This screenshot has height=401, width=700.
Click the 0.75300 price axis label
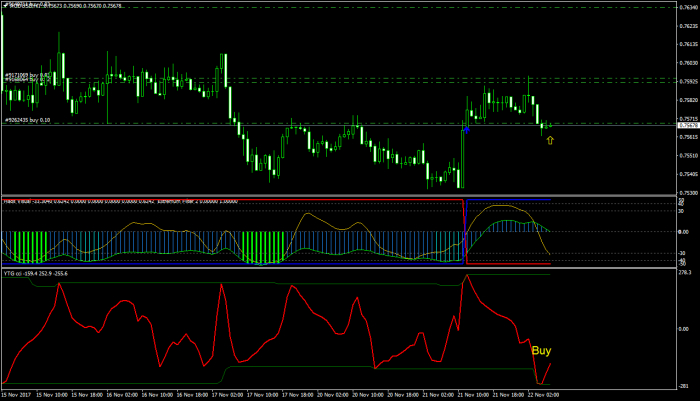[688, 193]
